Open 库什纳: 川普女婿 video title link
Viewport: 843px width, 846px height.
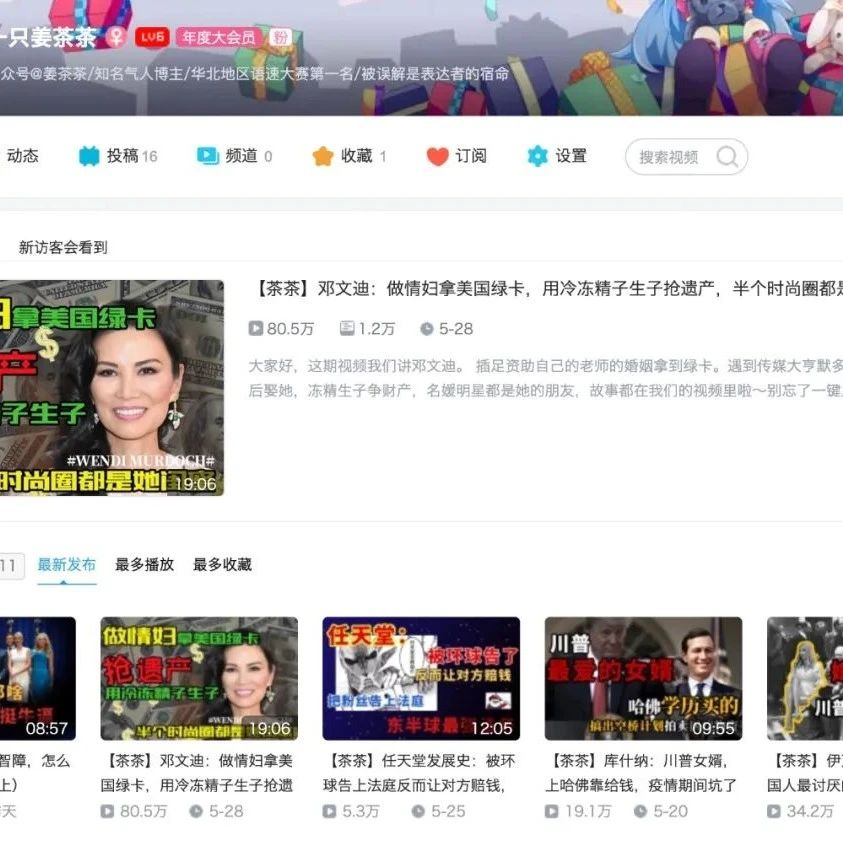641,773
